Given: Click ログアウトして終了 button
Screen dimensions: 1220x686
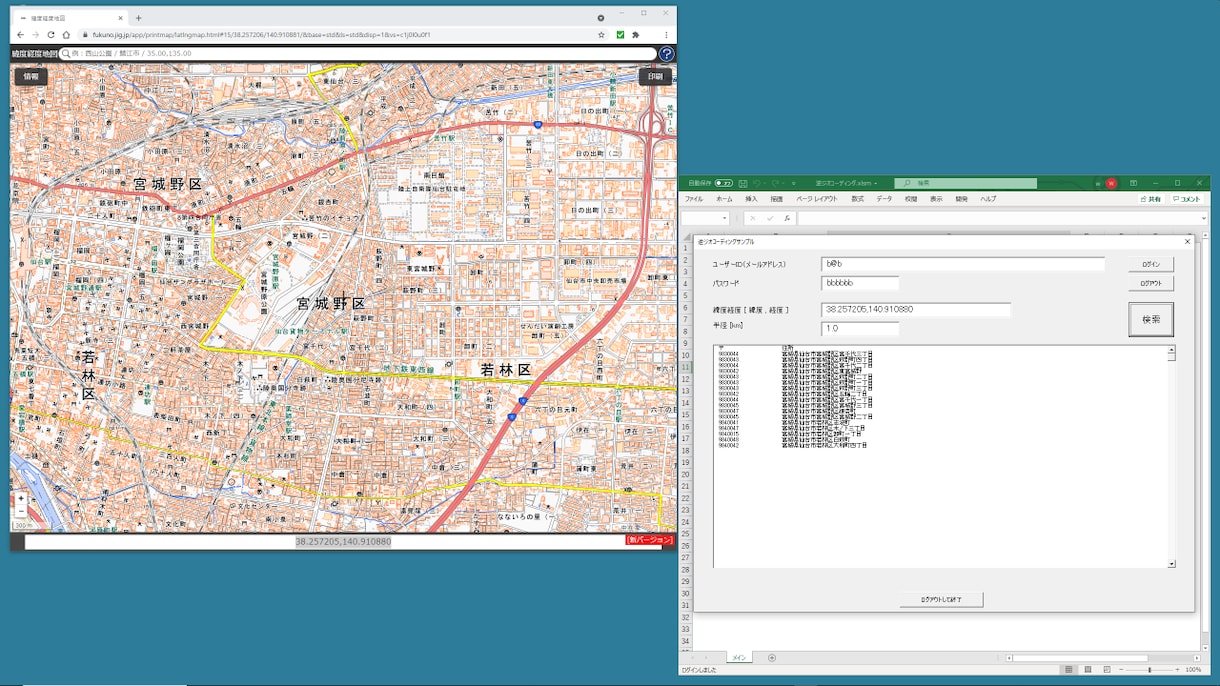Looking at the screenshot, I should pyautogui.click(x=941, y=600).
